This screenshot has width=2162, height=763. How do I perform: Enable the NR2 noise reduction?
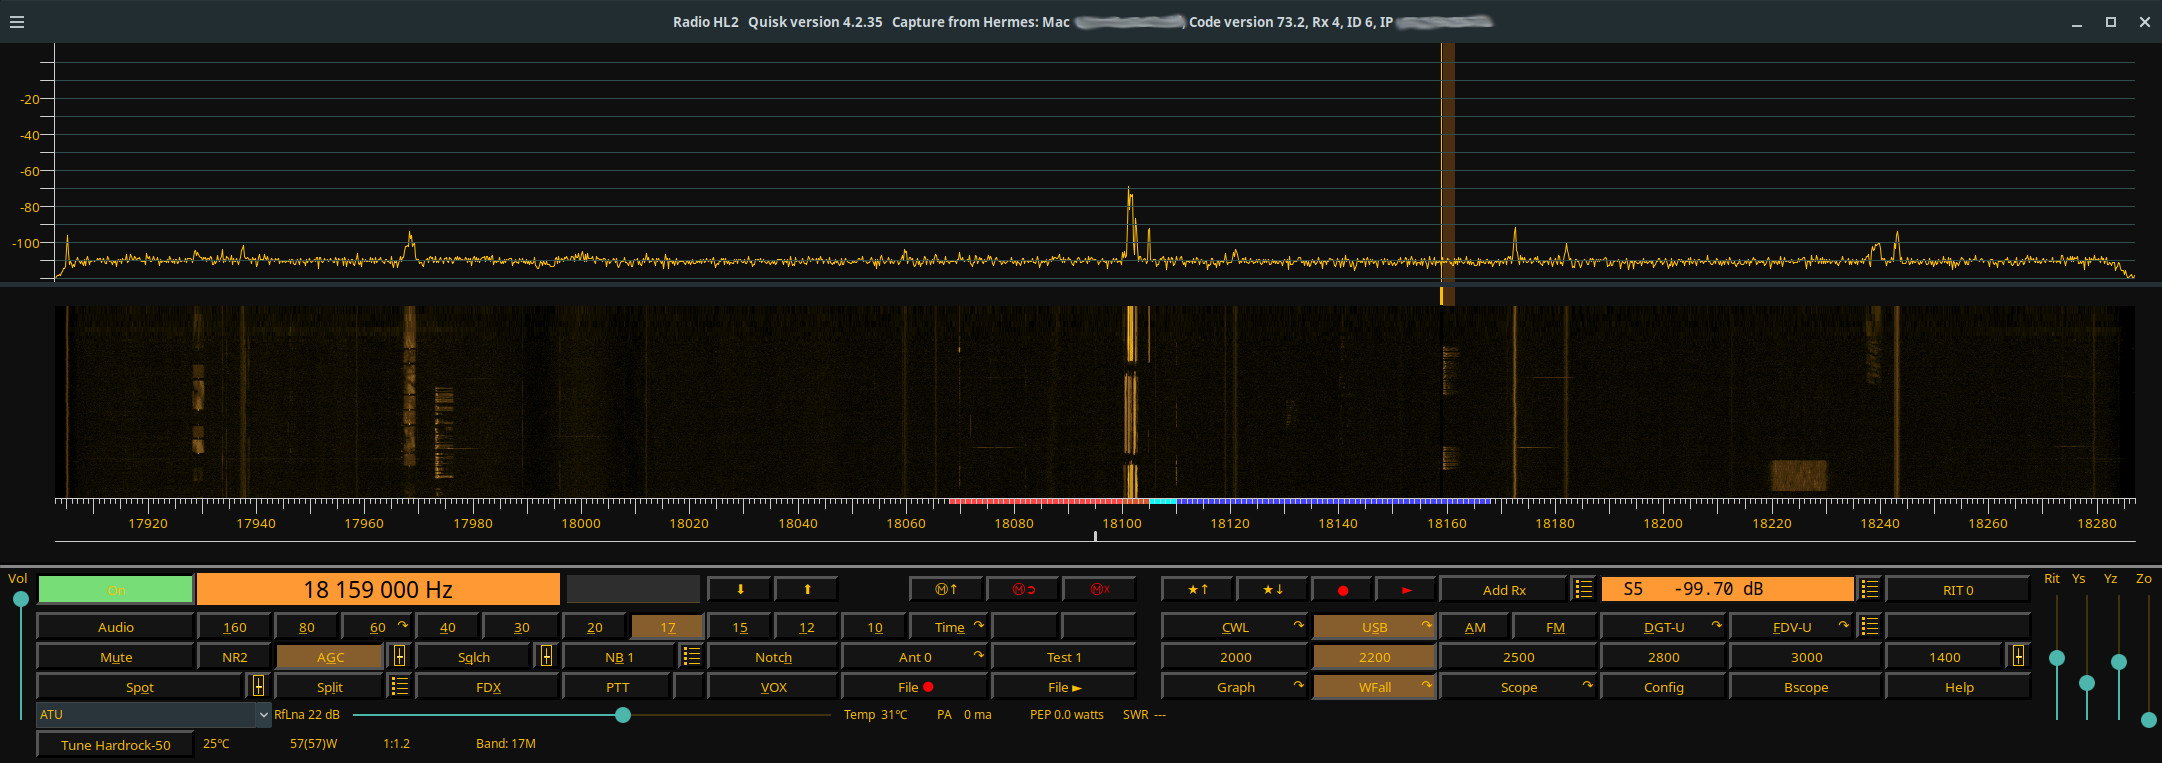pyautogui.click(x=234, y=657)
